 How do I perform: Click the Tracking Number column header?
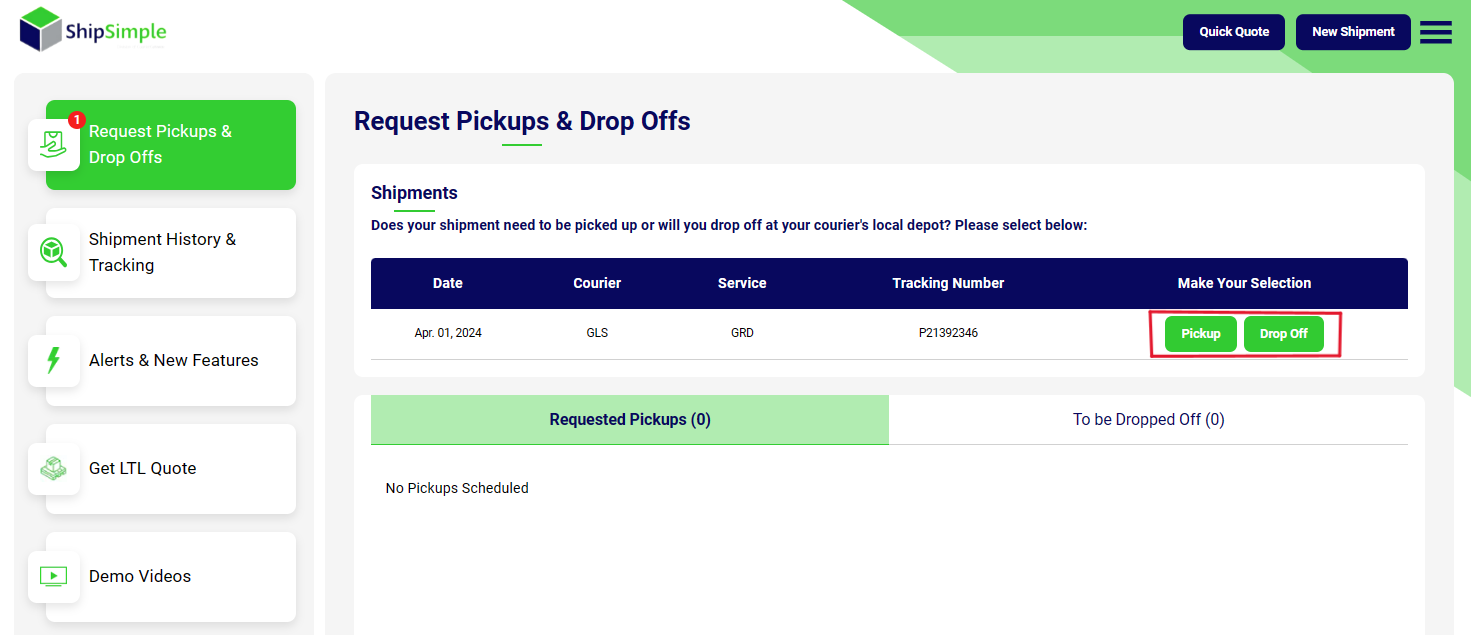point(948,283)
